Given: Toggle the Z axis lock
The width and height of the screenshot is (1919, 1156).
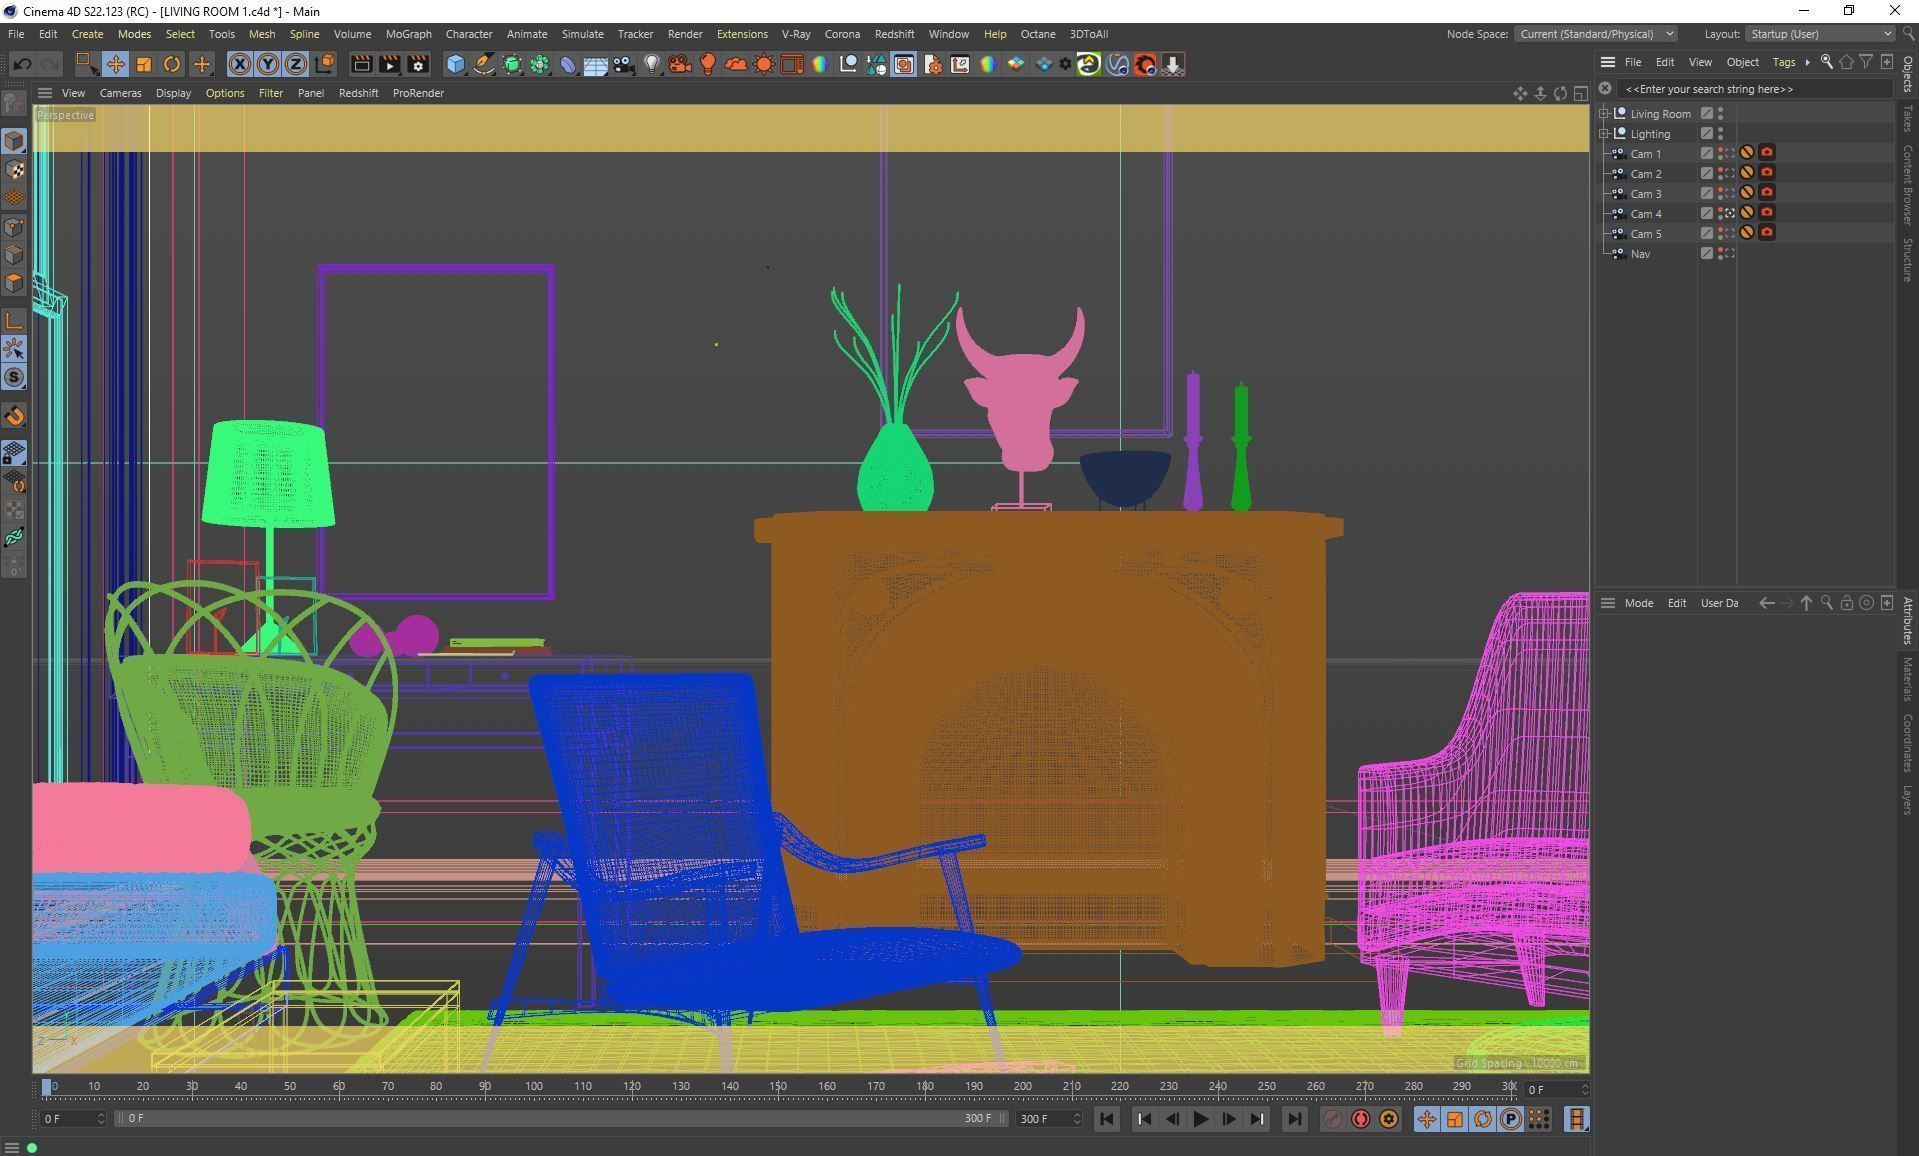Looking at the screenshot, I should point(296,65).
